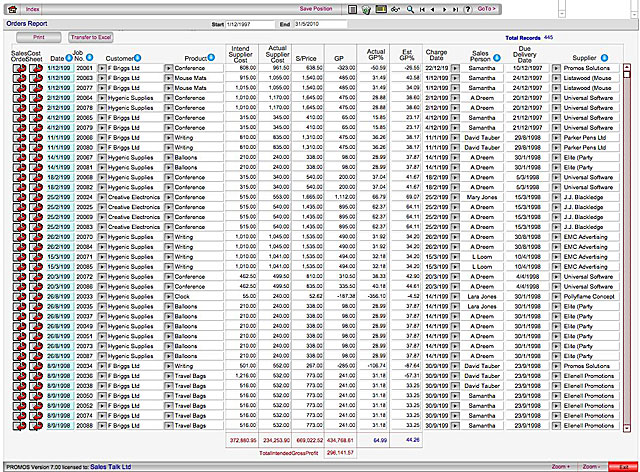Screen dimensions: 640x472
Task: Open the magnifier search tool
Action: click(x=410, y=9)
